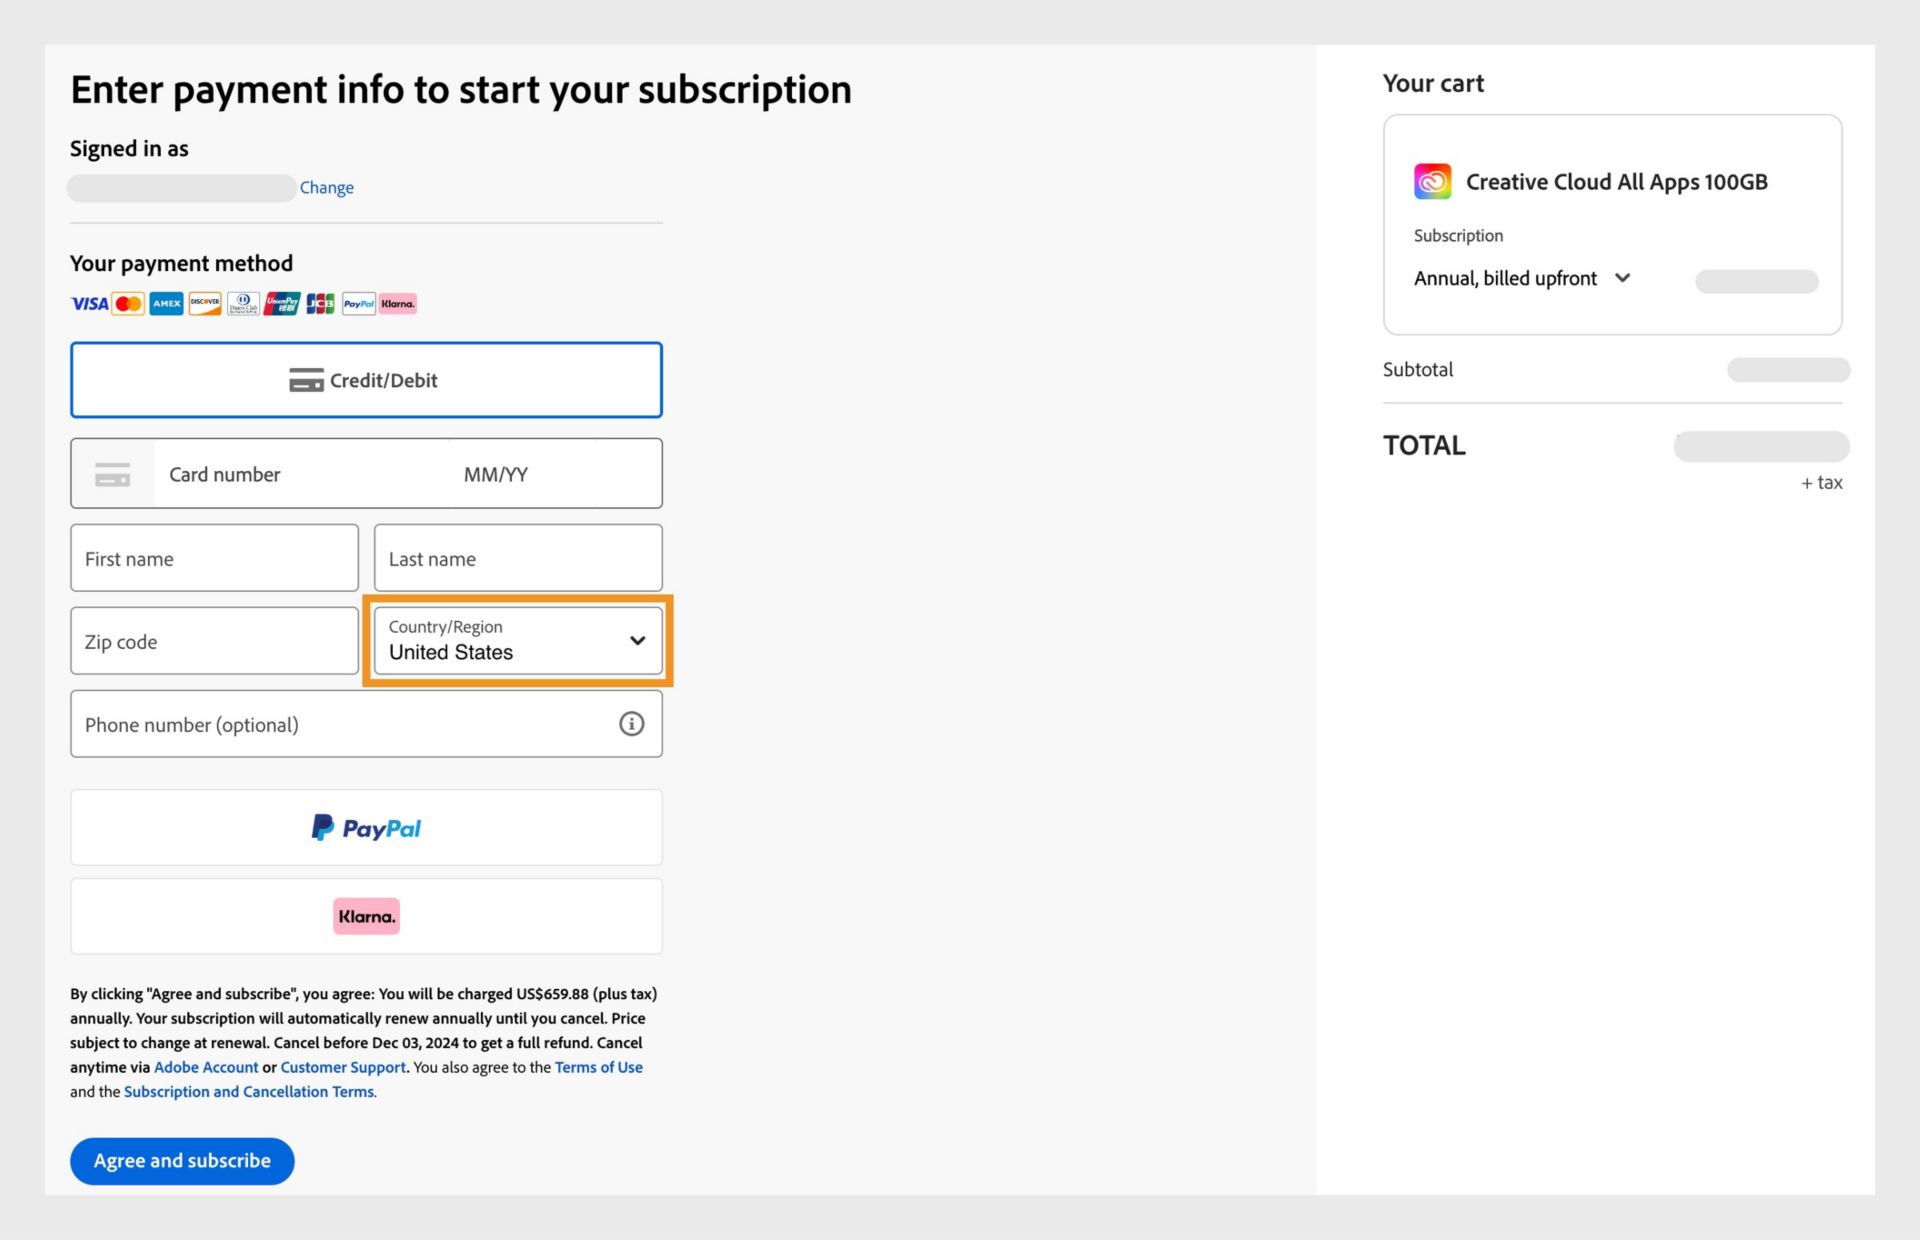Click the Visa card logo
This screenshot has width=1920, height=1240.
[x=89, y=303]
